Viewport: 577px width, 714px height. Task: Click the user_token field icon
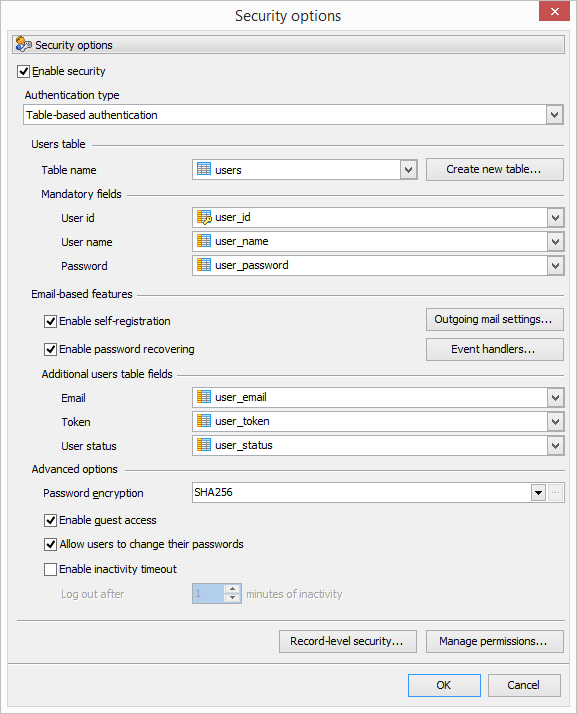pyautogui.click(x=204, y=421)
